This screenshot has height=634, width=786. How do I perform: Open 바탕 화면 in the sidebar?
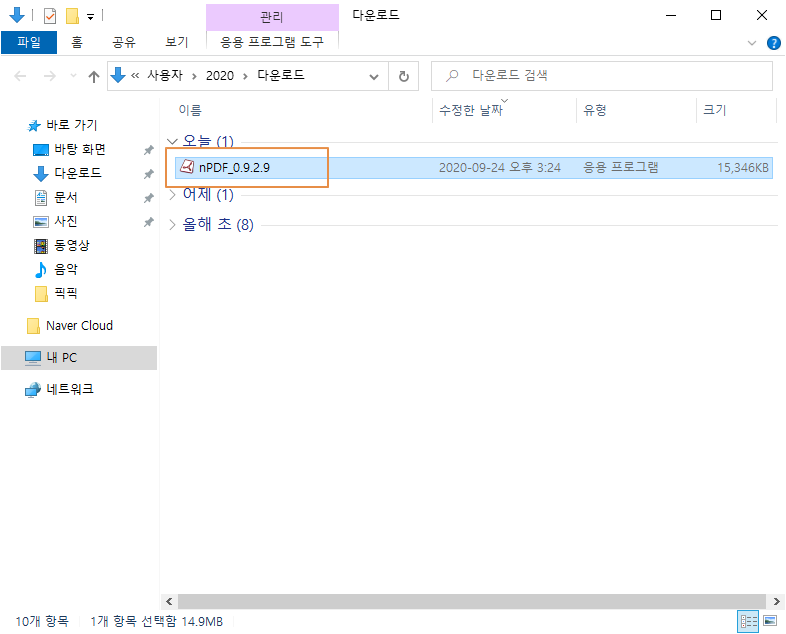coord(70,149)
